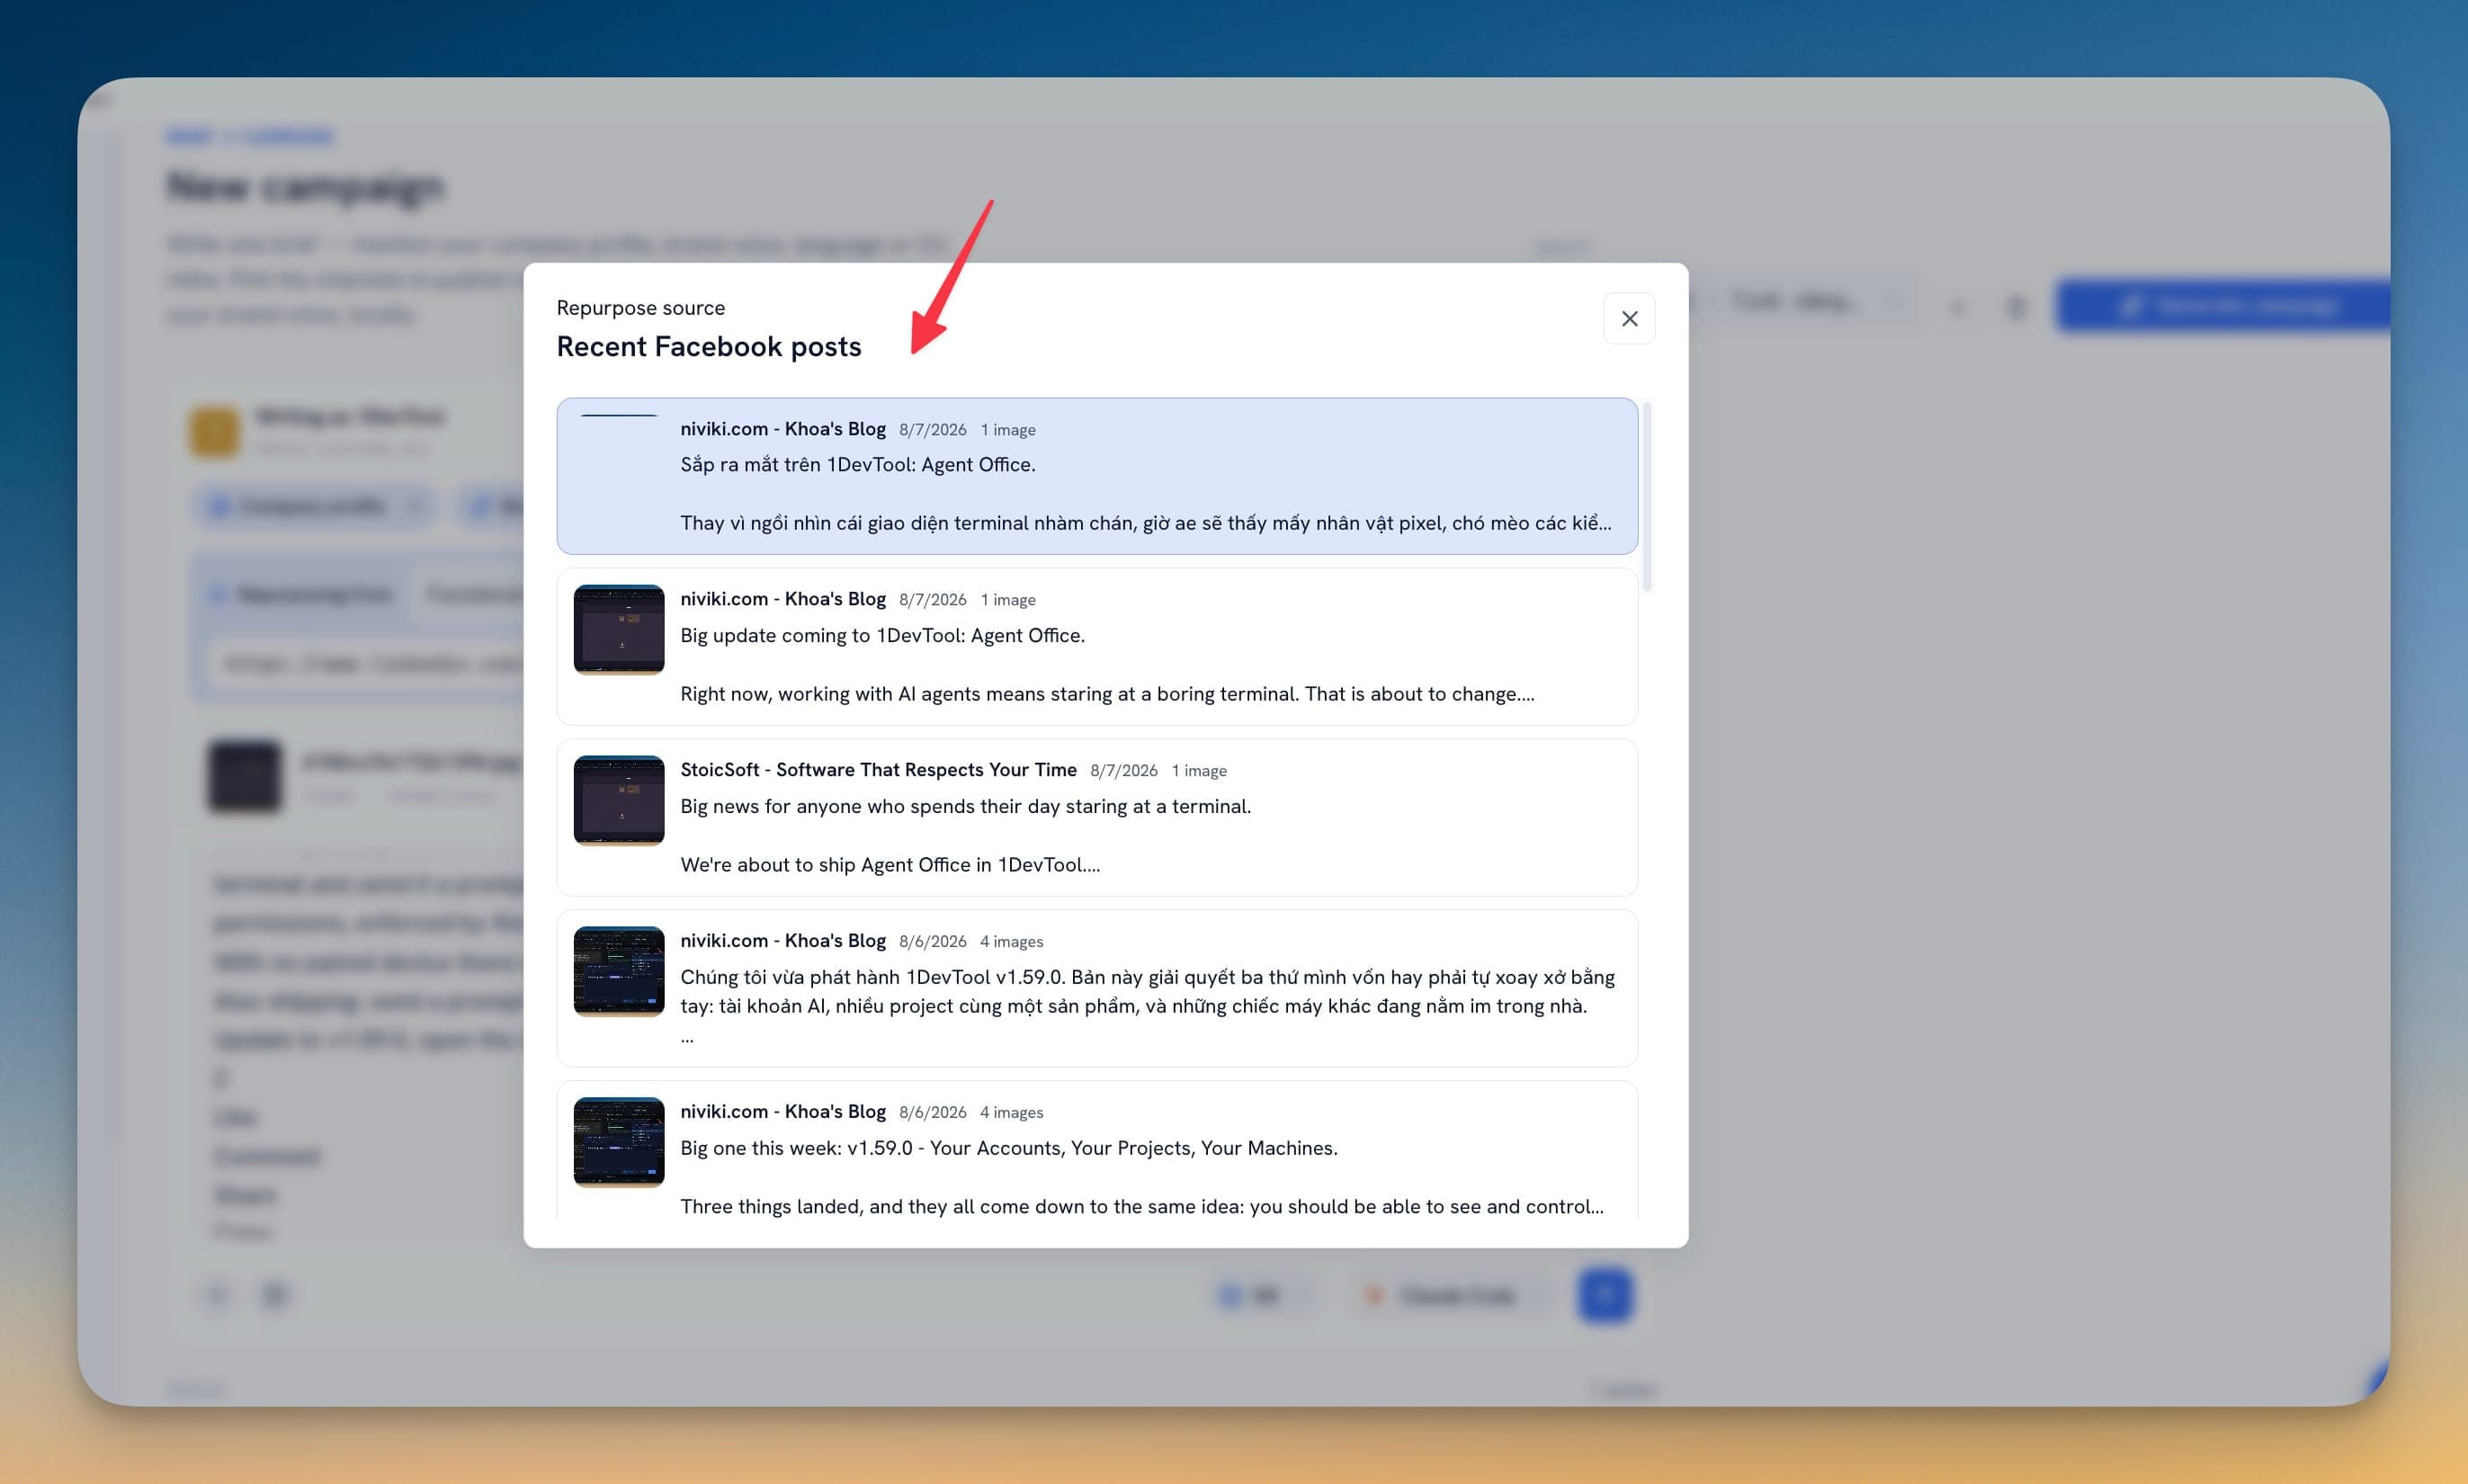The image size is (2468, 1484).
Task: Click the StoicSoft post thumbnail image
Action: 619,801
